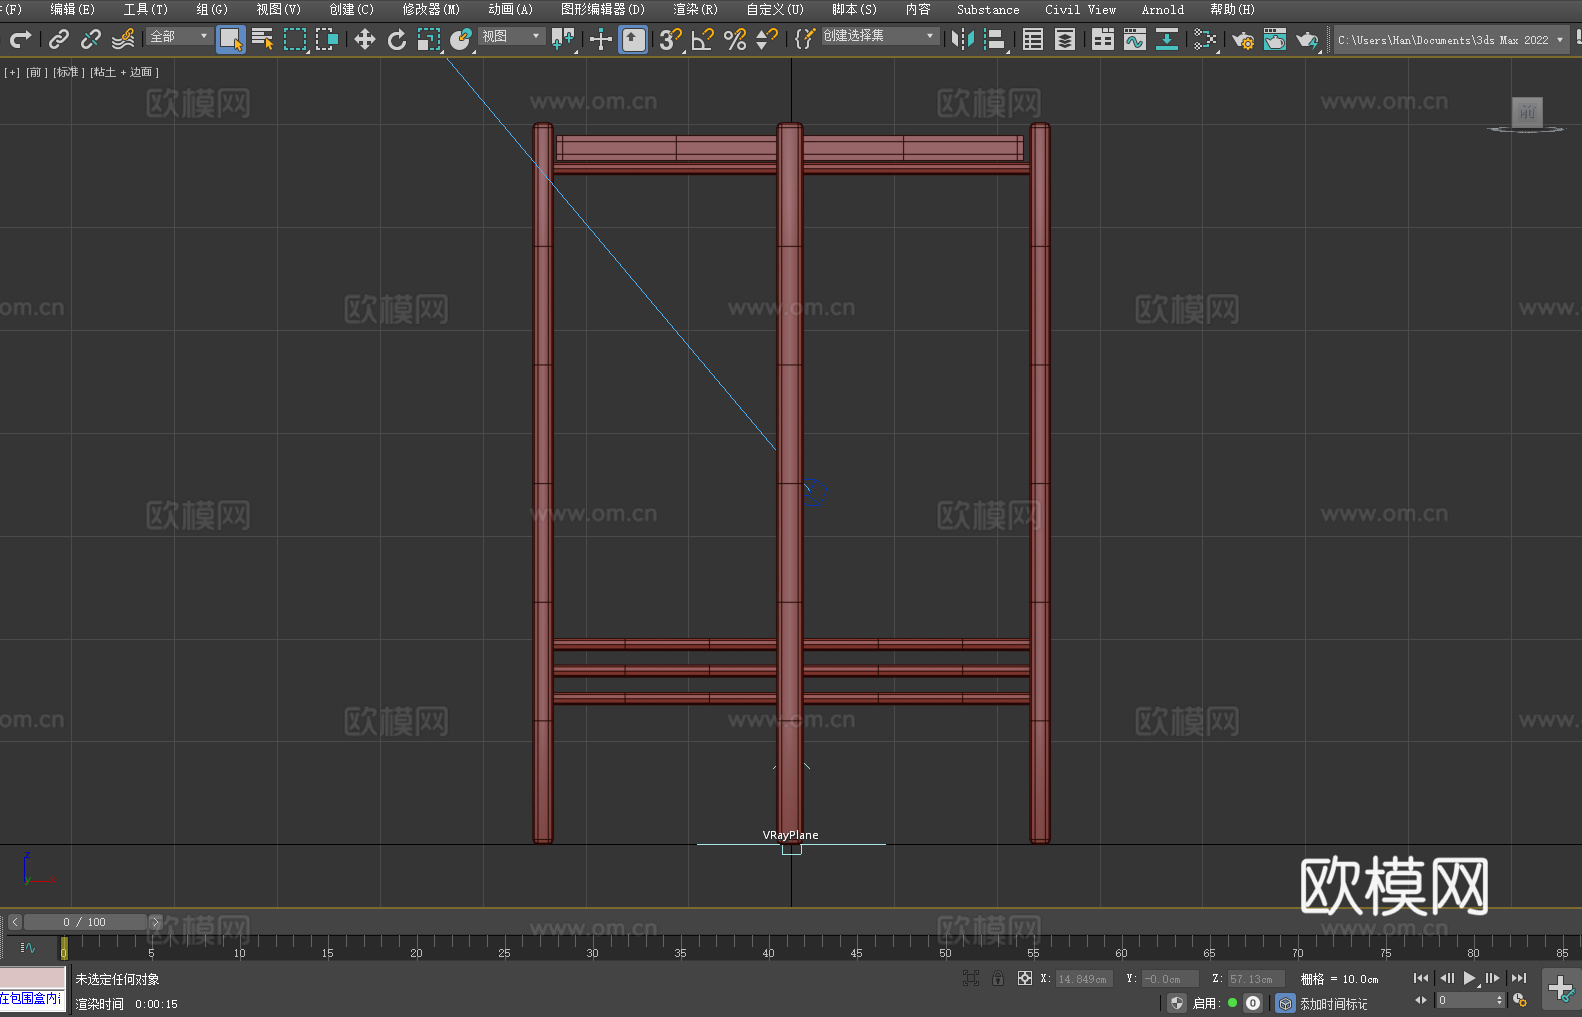Click the Mirror tool icon
Viewport: 1582px width, 1017px height.
coord(963,39)
